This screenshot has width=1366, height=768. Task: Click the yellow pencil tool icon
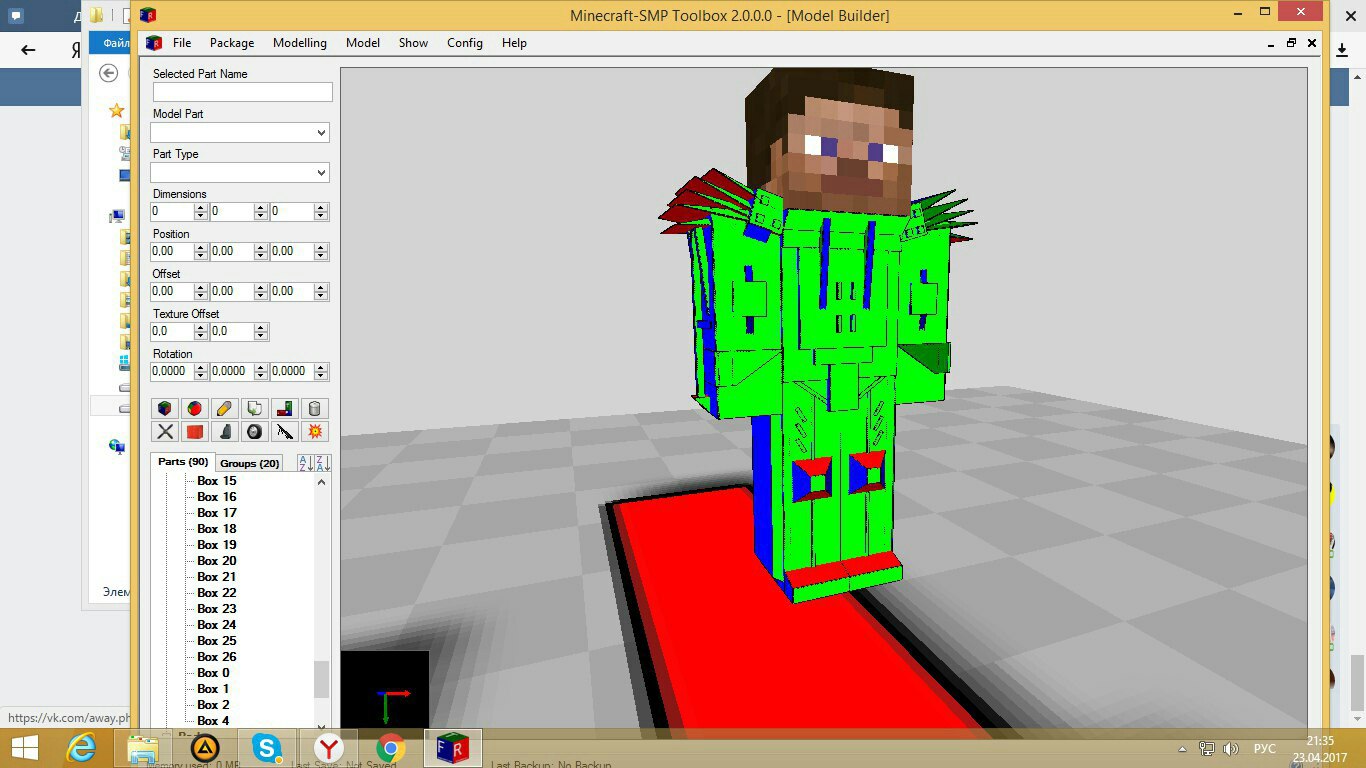(x=225, y=408)
